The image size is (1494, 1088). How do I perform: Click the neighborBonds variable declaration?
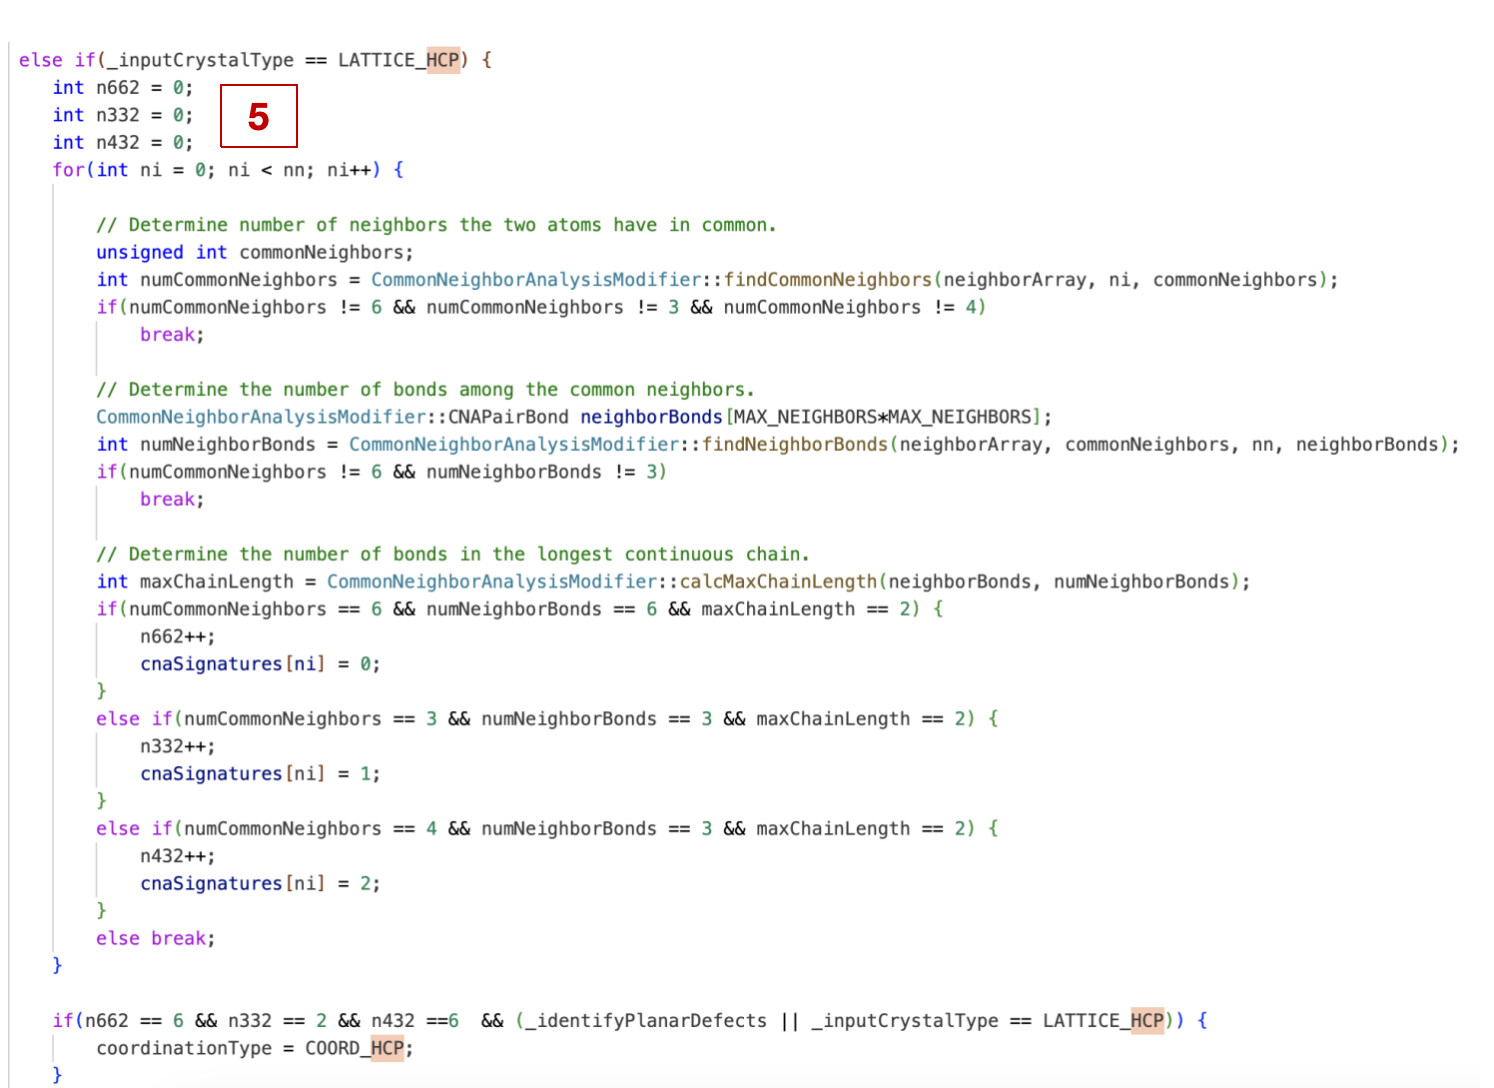651,416
